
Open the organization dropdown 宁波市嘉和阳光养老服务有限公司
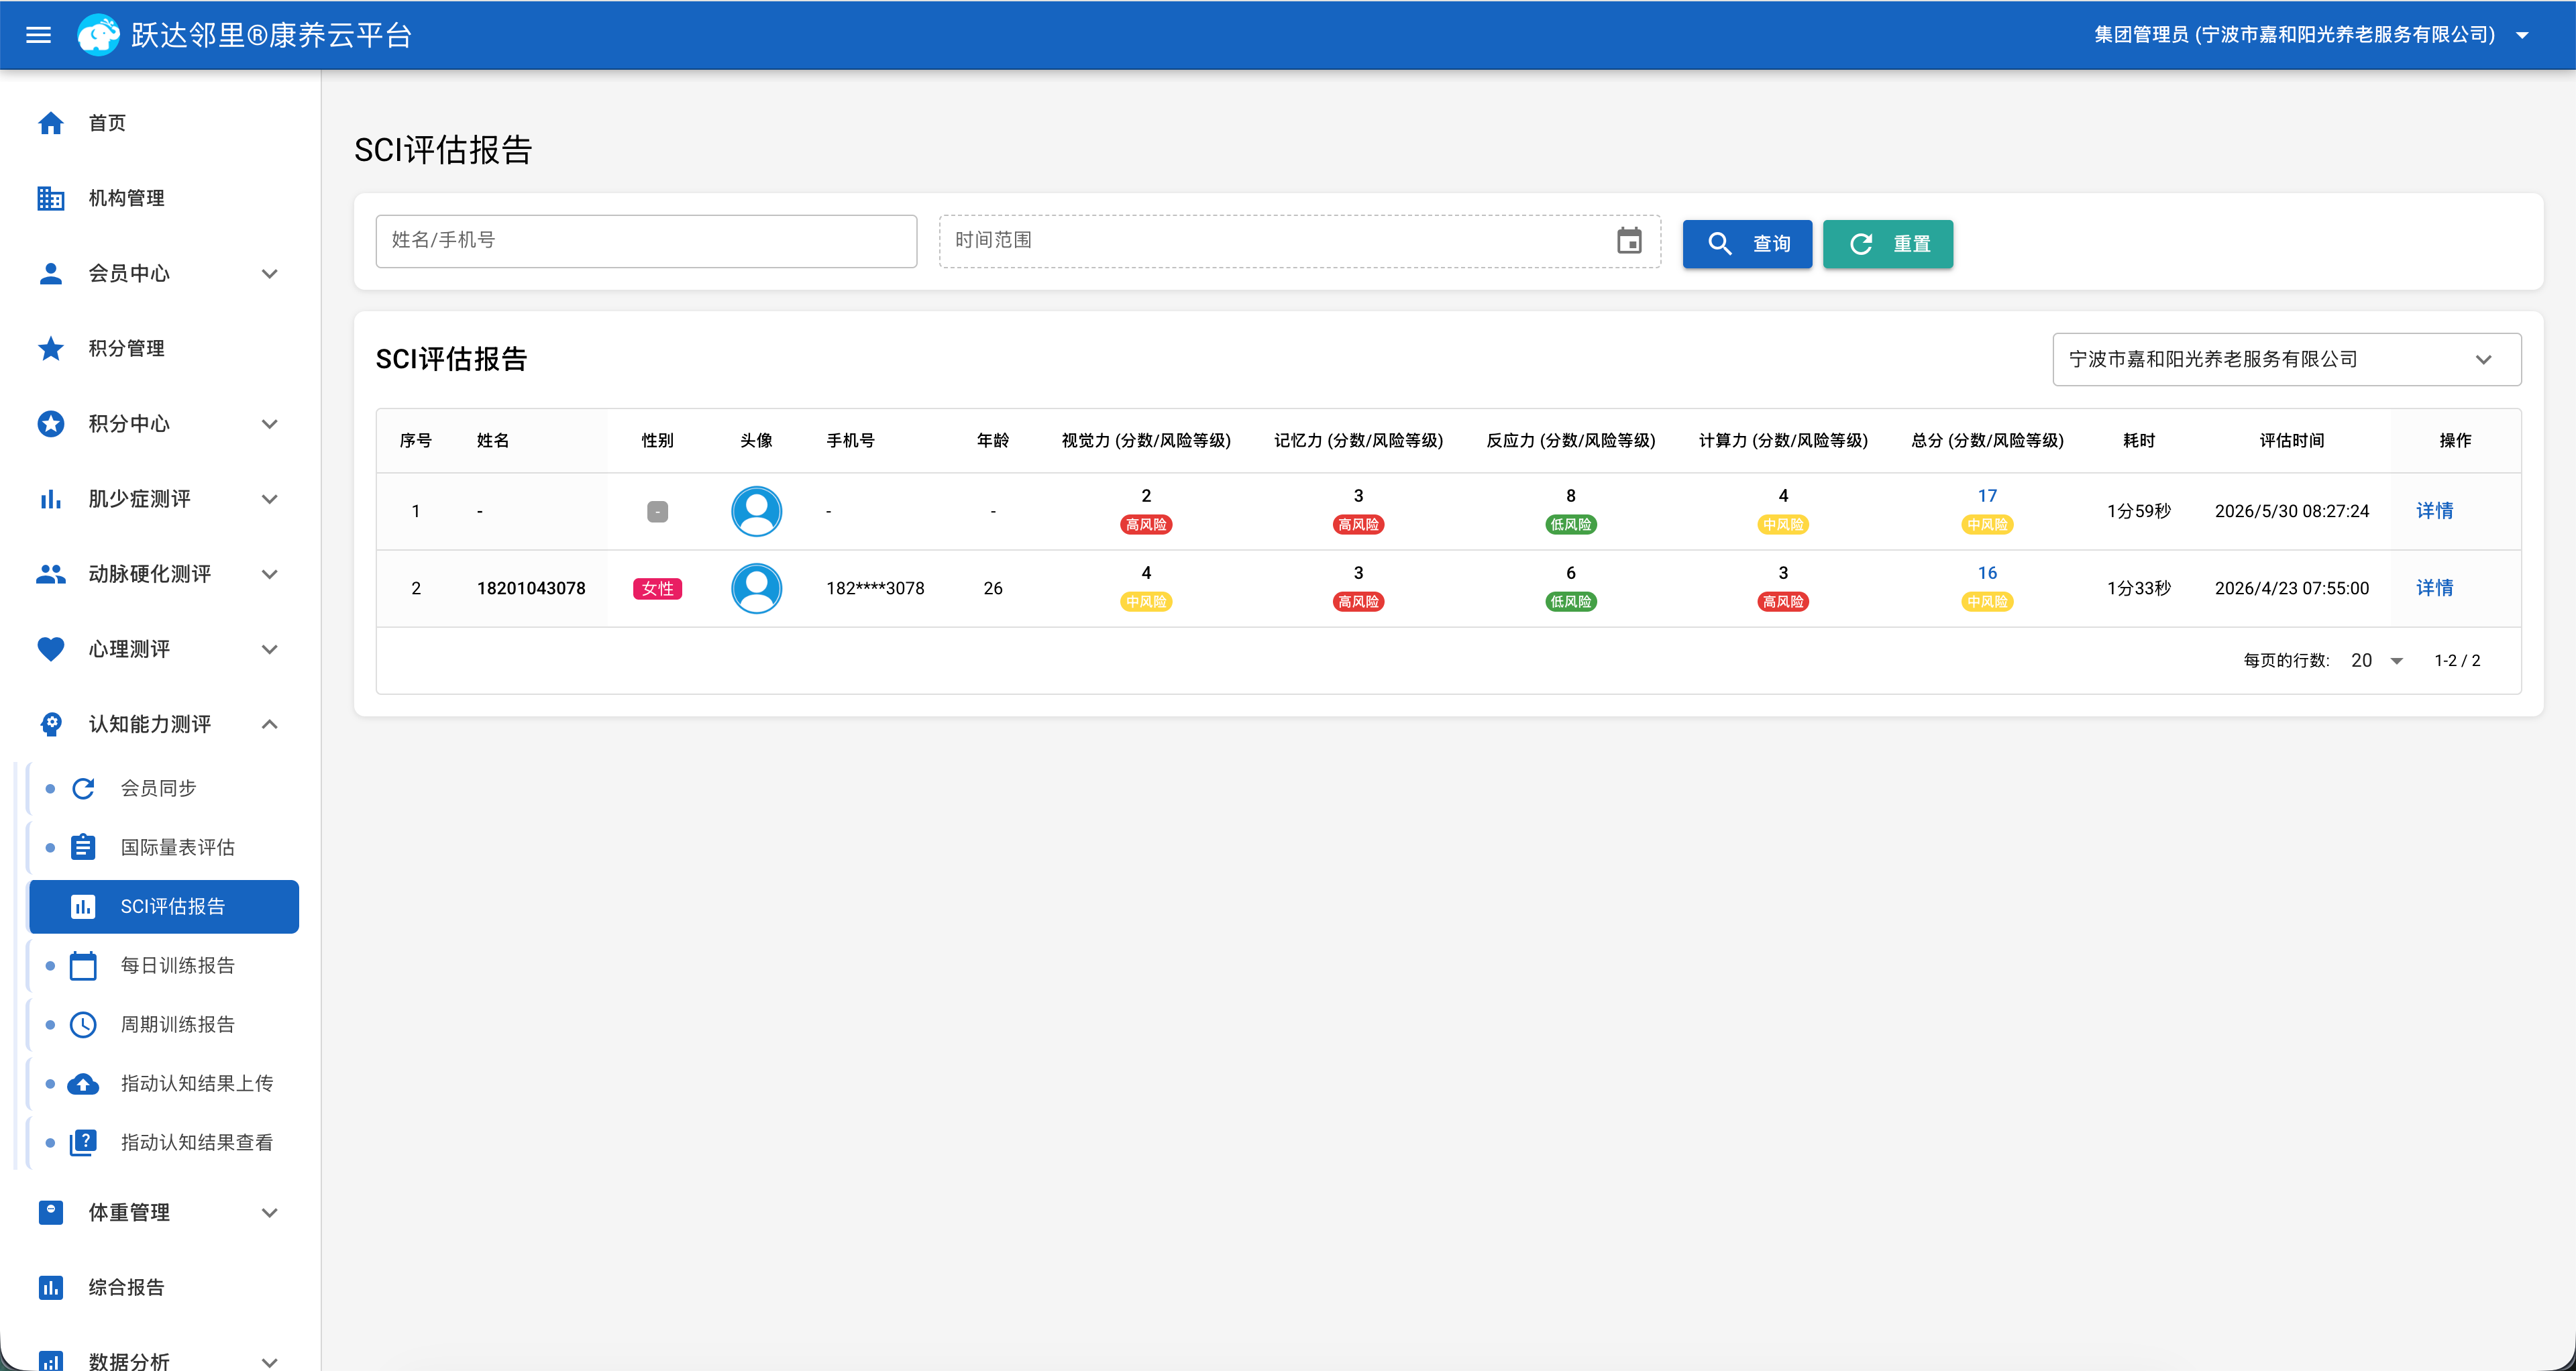point(2286,359)
